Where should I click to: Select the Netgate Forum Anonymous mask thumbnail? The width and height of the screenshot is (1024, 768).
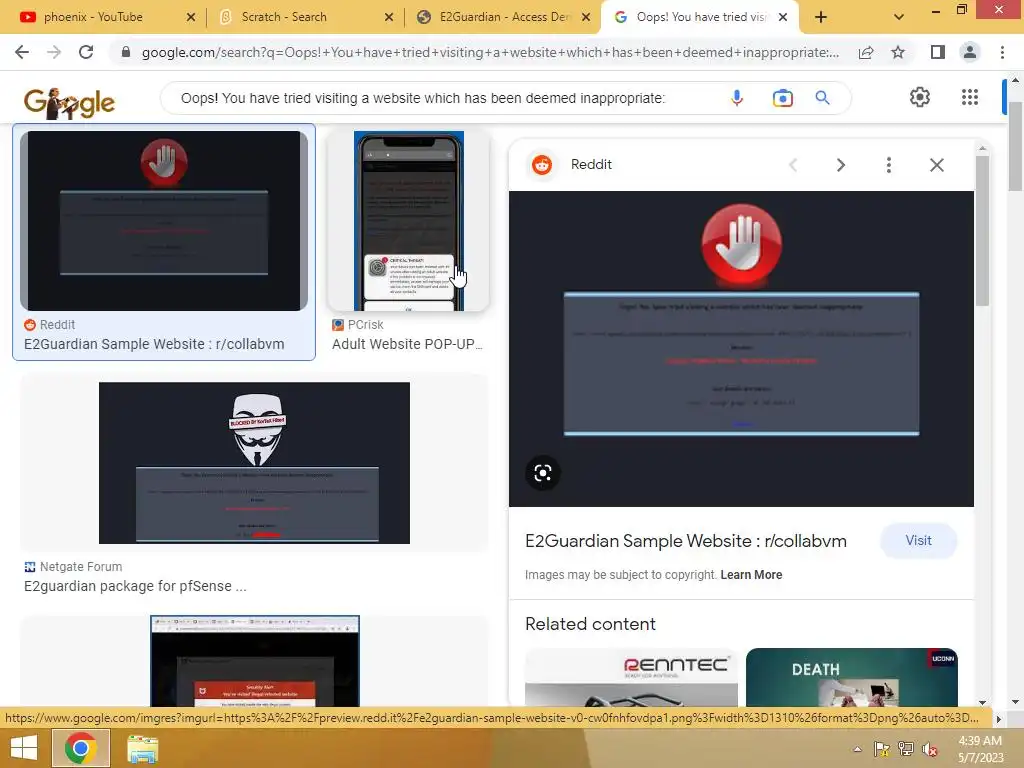[254, 463]
